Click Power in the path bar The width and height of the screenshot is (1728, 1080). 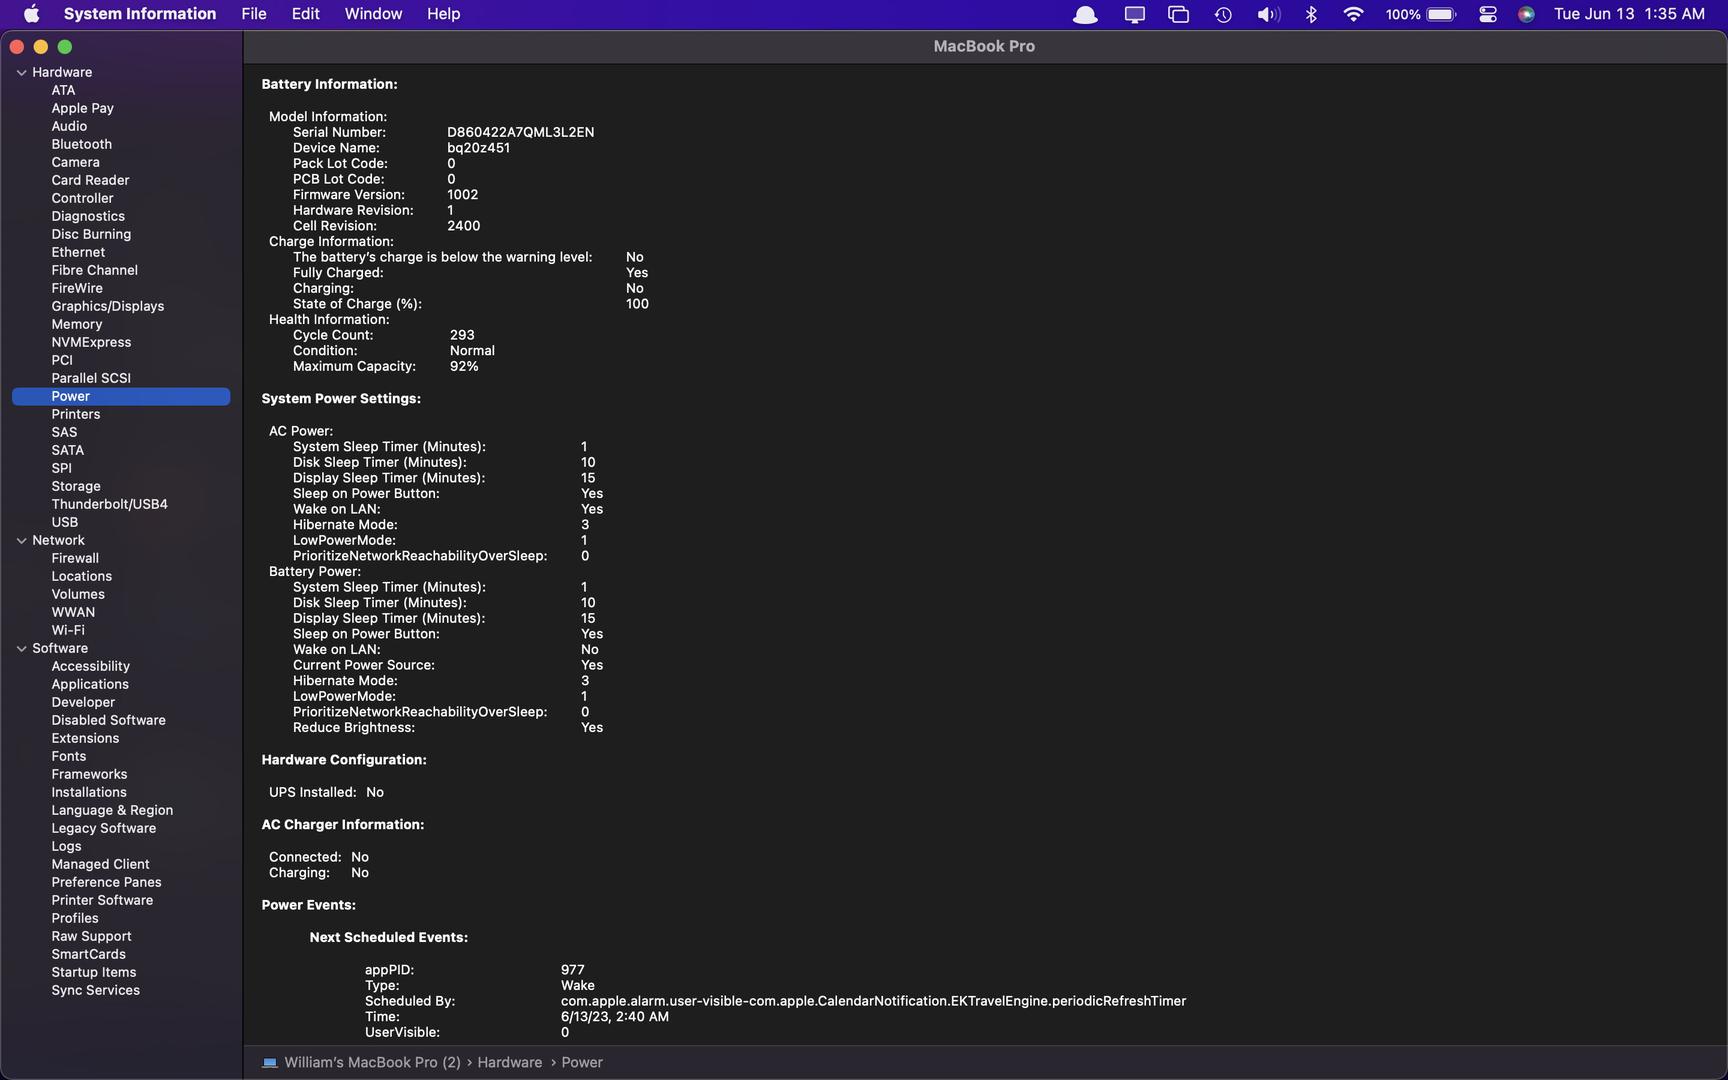[x=582, y=1063]
